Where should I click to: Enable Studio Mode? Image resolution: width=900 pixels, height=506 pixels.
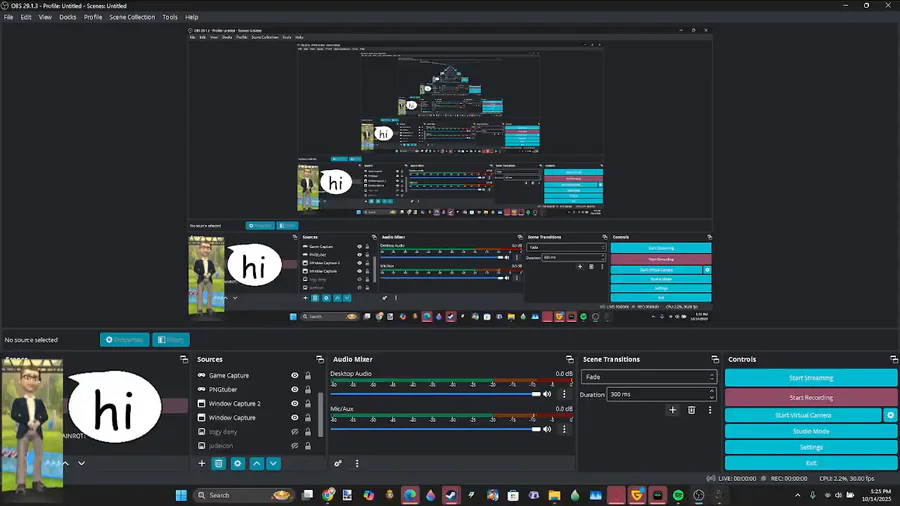click(810, 431)
